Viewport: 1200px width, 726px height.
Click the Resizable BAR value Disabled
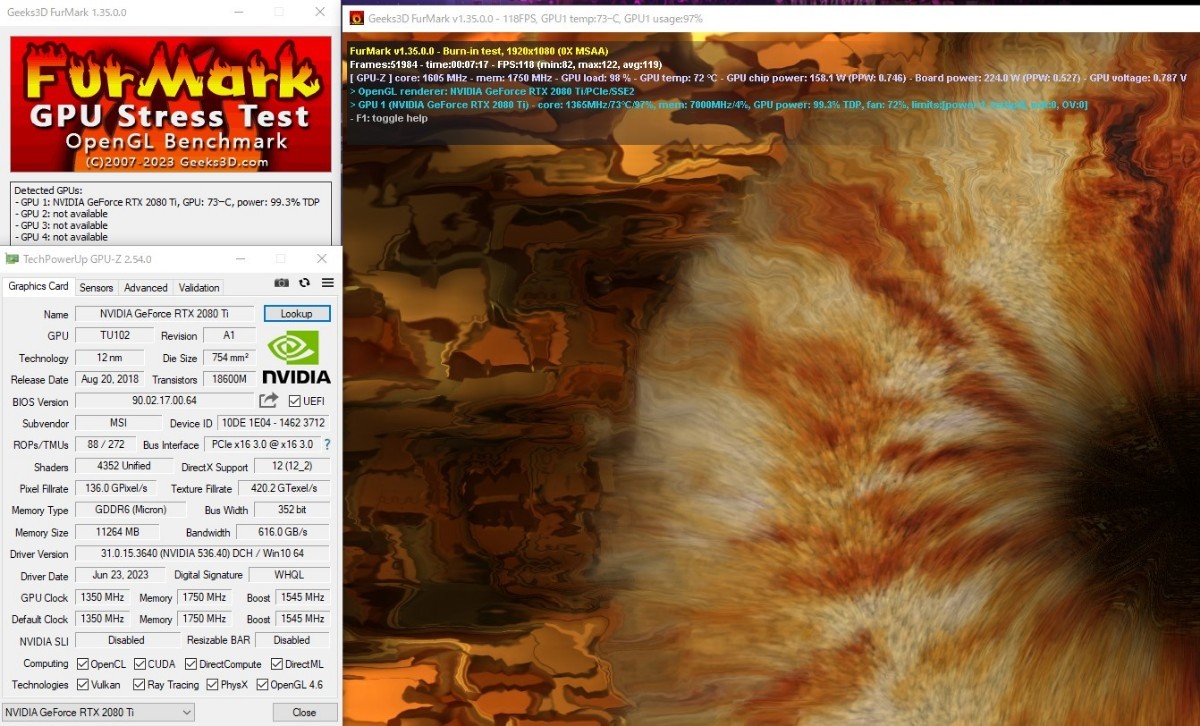pos(292,640)
